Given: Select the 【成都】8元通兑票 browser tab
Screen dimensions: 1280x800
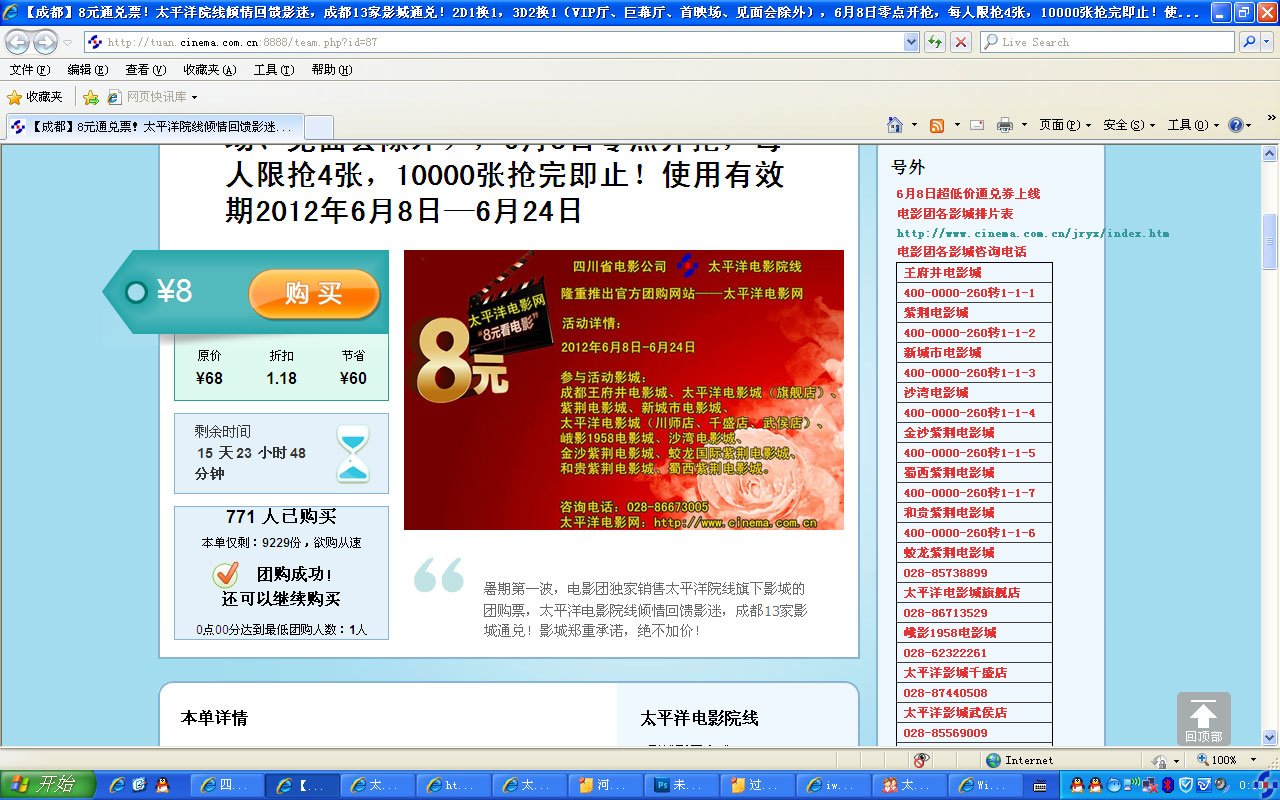Looking at the screenshot, I should [154, 127].
